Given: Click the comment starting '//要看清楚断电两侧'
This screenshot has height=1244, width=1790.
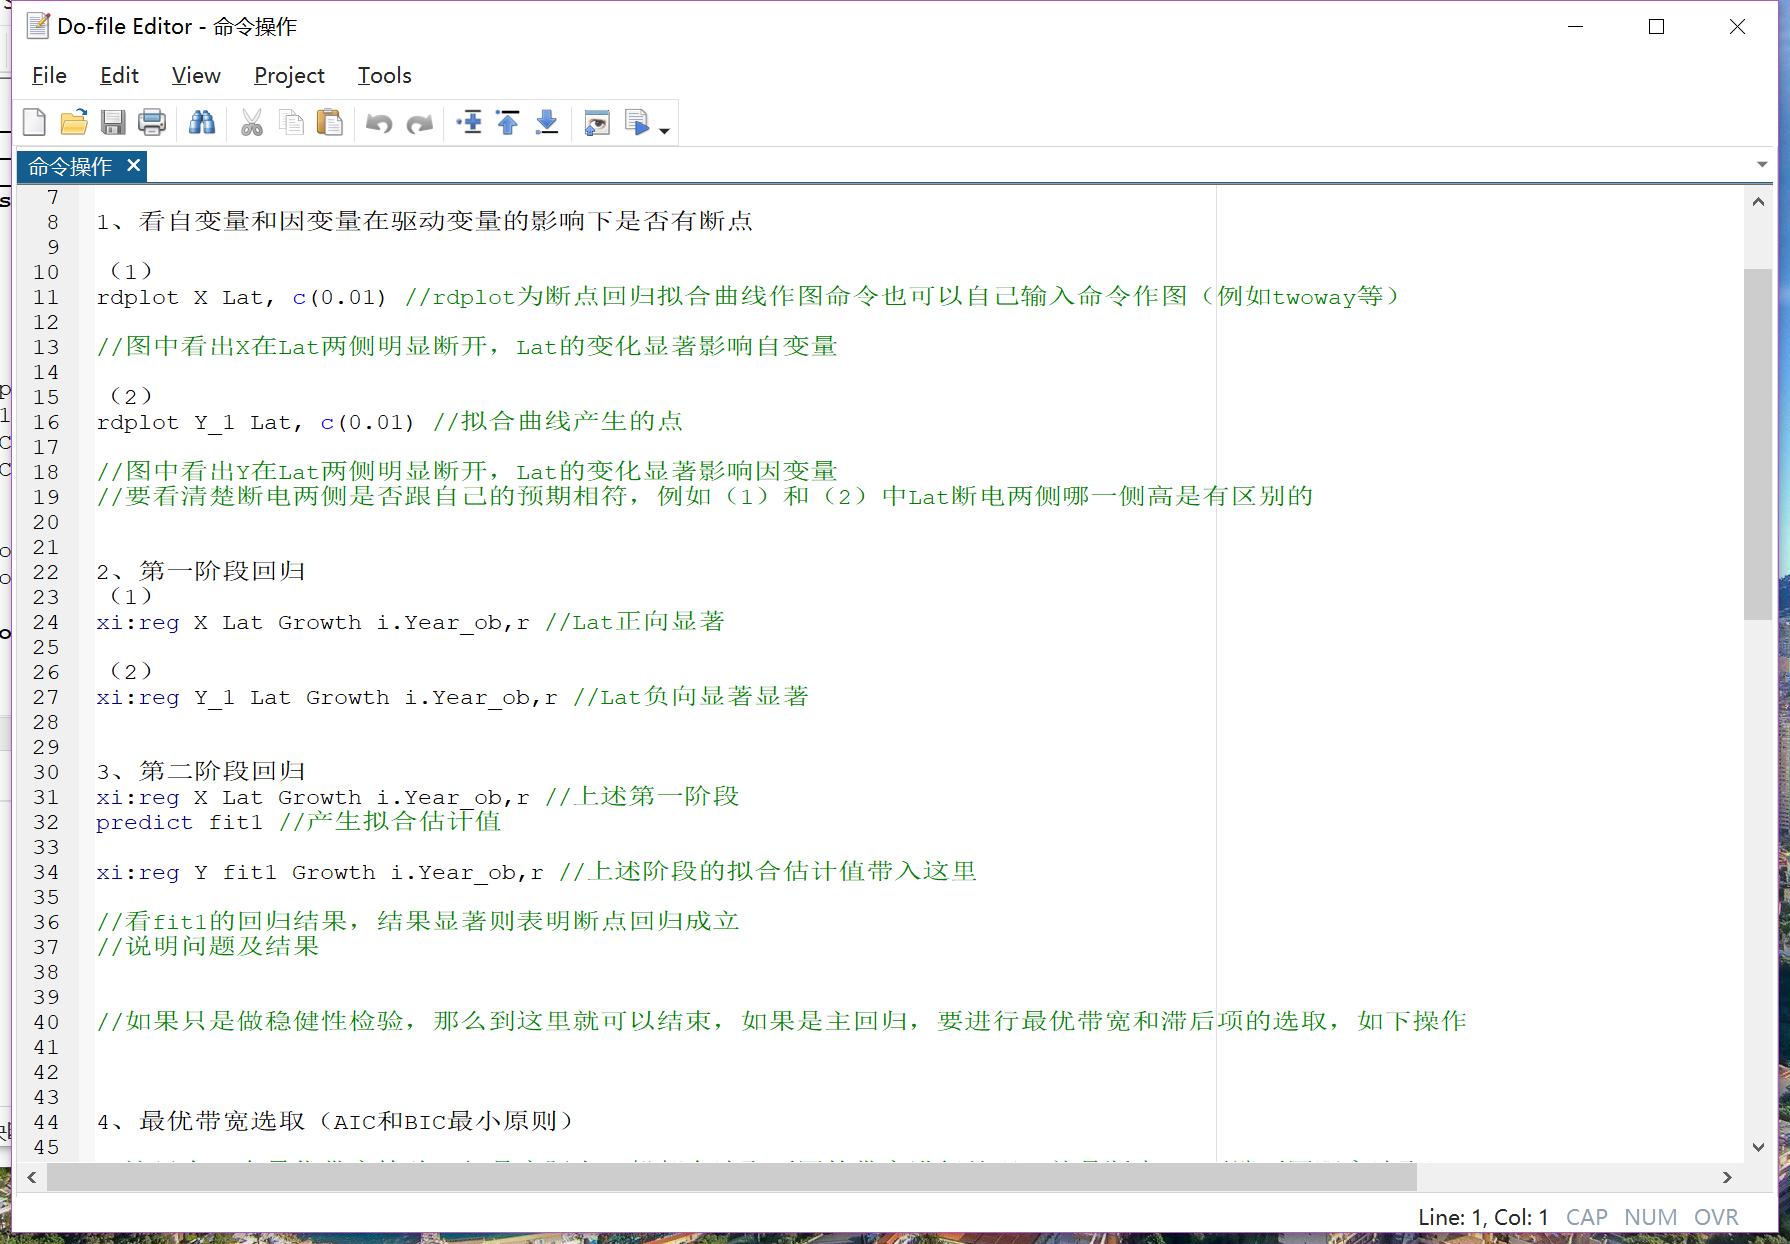Looking at the screenshot, I should (705, 496).
